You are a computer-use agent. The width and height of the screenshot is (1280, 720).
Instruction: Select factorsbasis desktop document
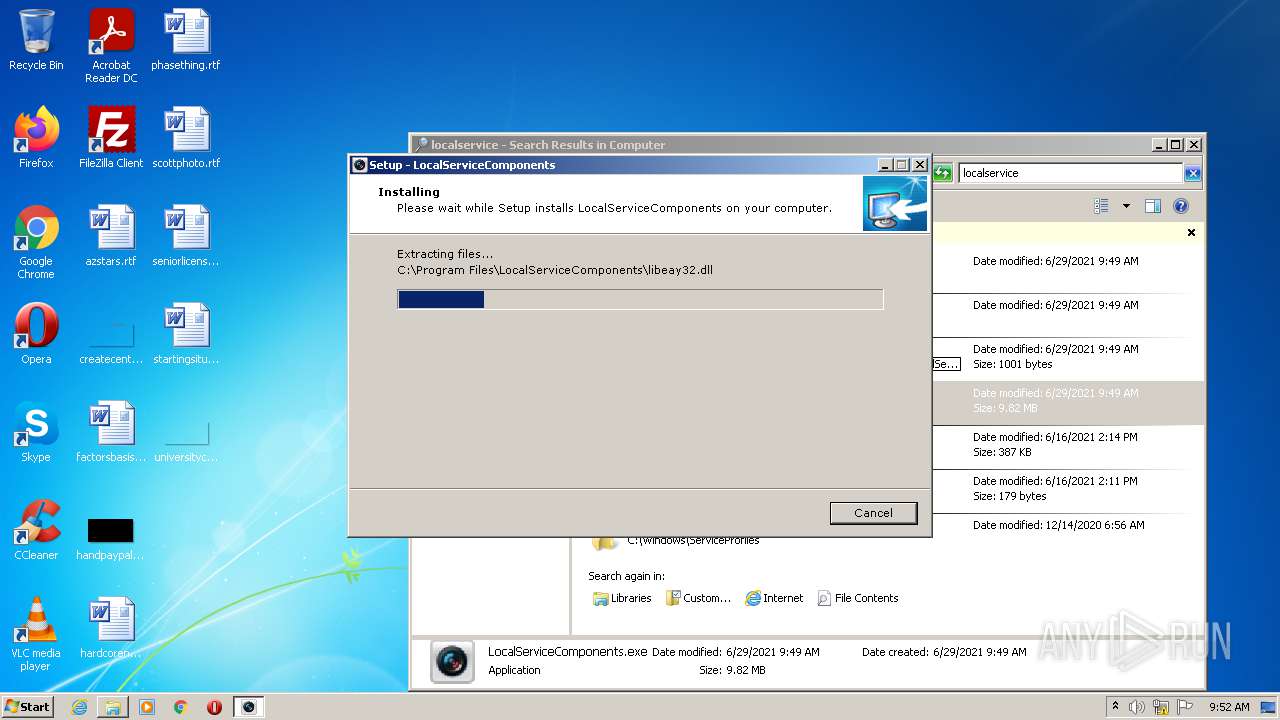click(111, 432)
